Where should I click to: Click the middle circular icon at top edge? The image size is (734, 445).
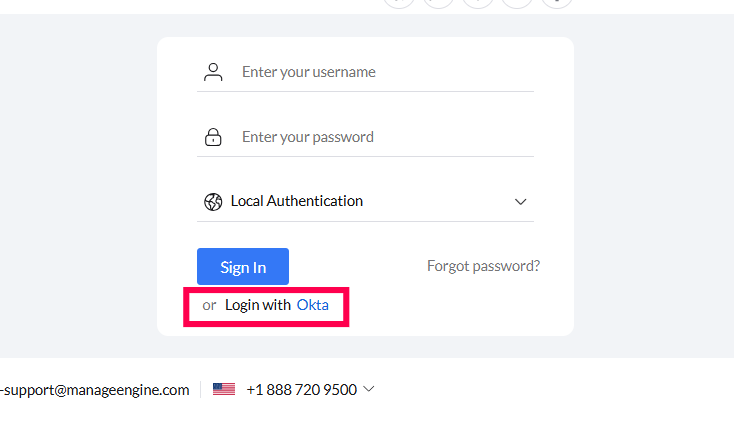tap(477, 2)
